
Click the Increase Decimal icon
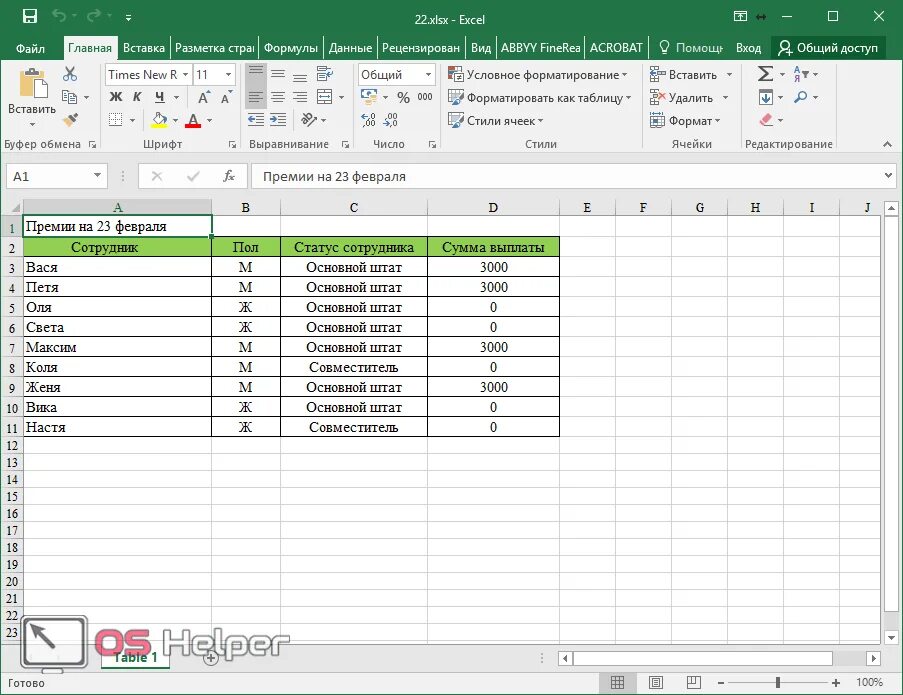point(368,120)
